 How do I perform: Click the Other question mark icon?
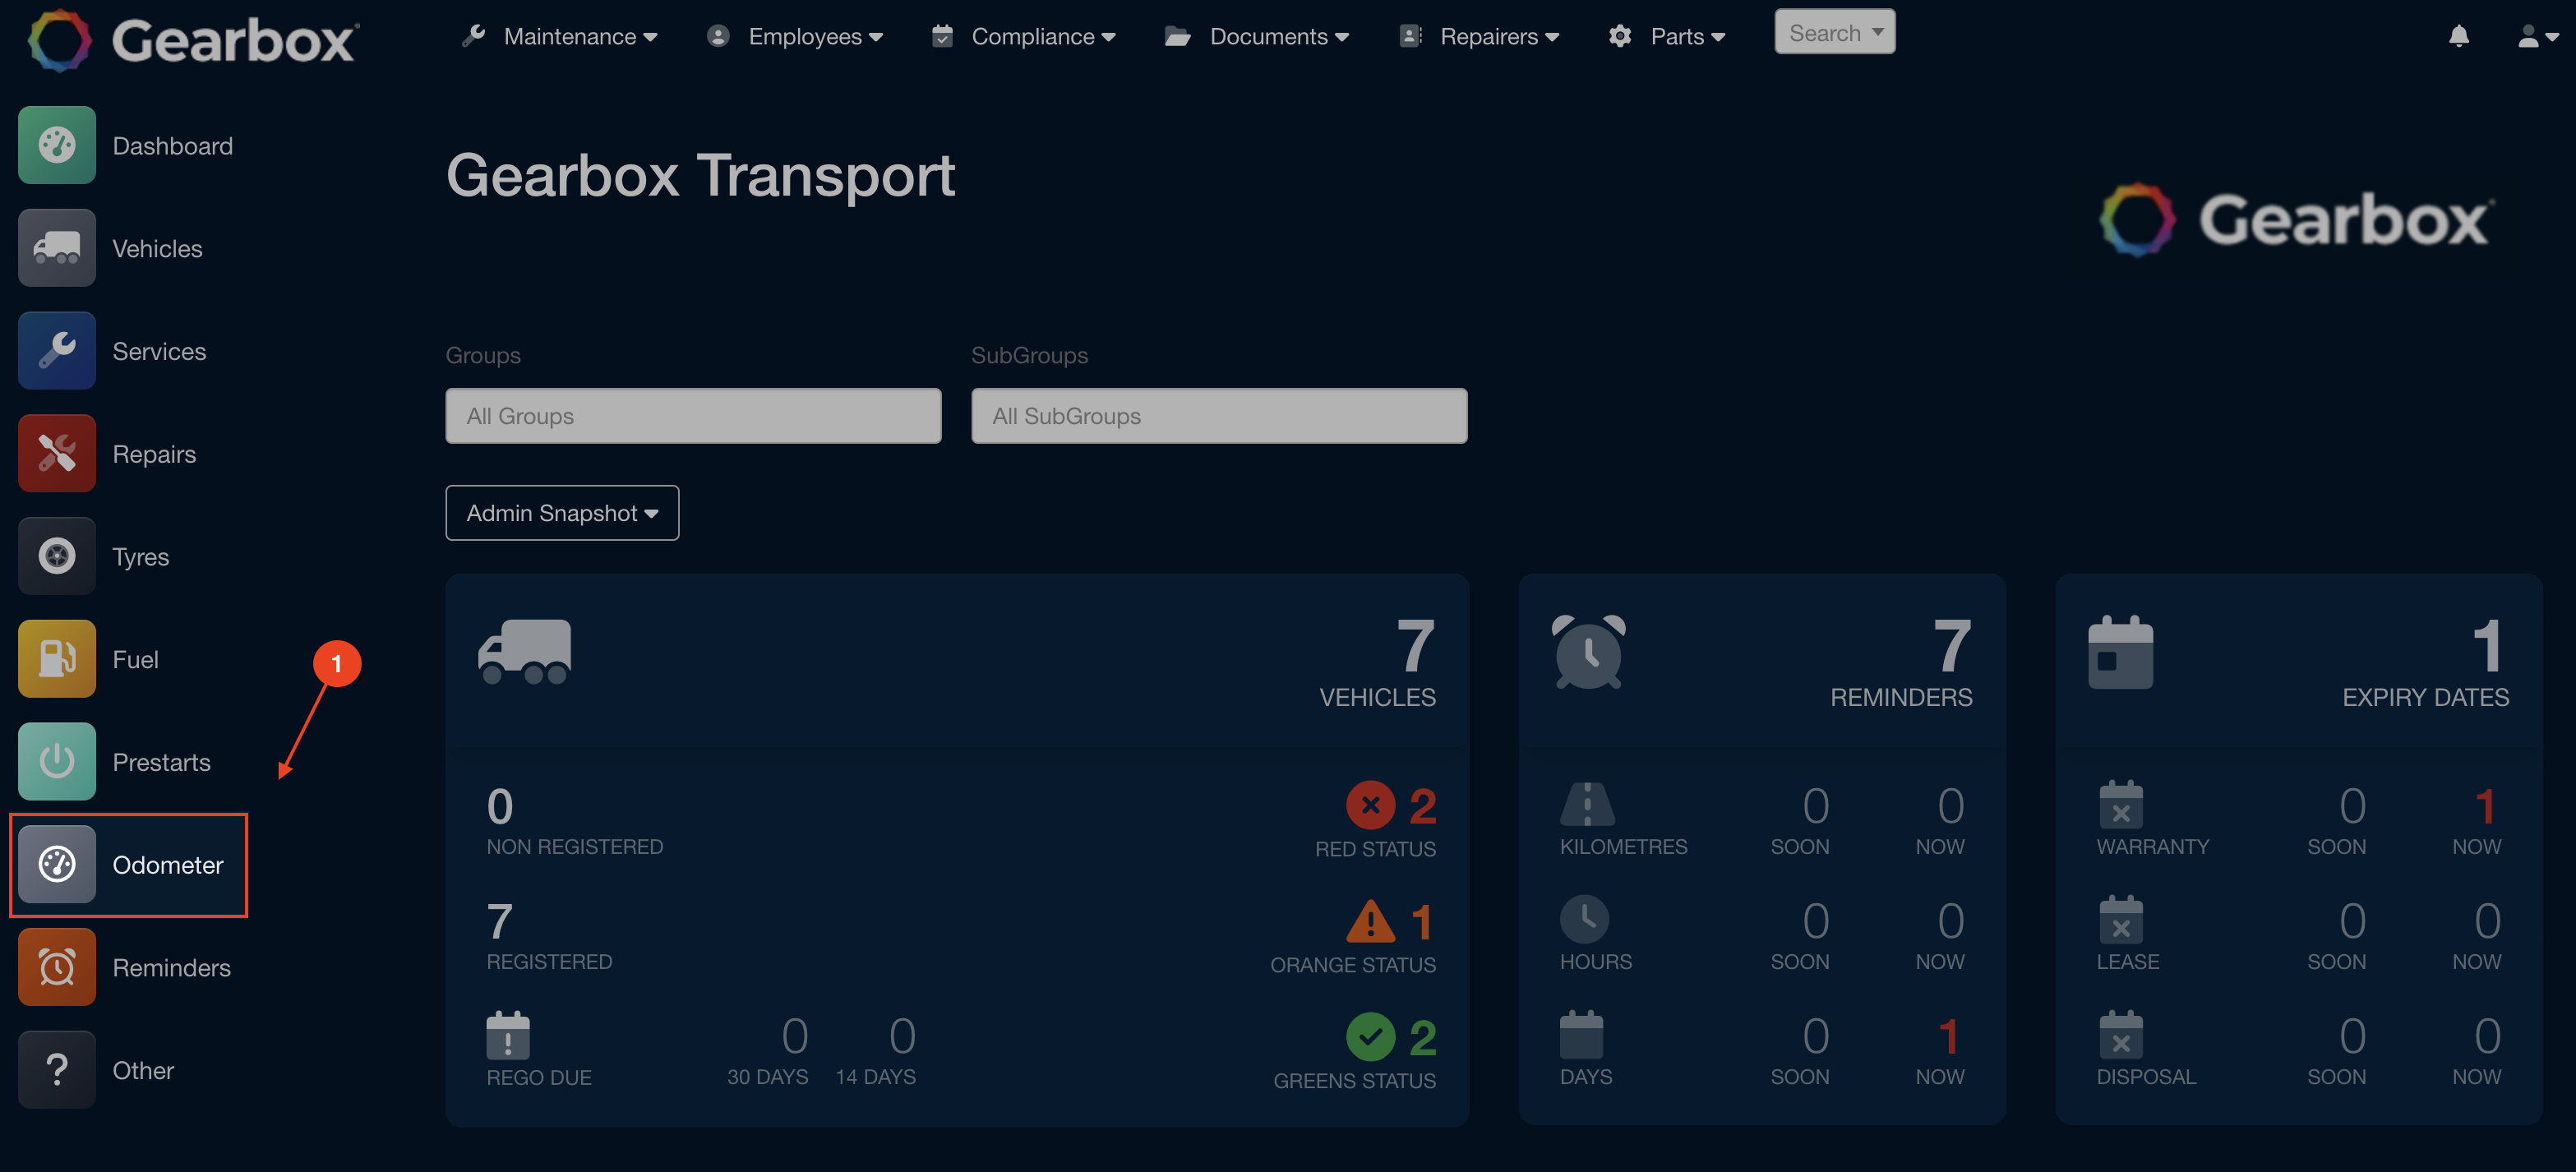(x=57, y=1070)
